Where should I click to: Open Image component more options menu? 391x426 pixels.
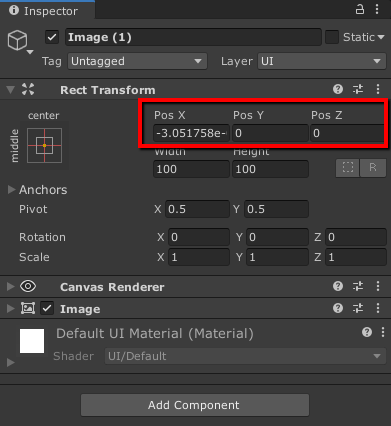coord(378,308)
